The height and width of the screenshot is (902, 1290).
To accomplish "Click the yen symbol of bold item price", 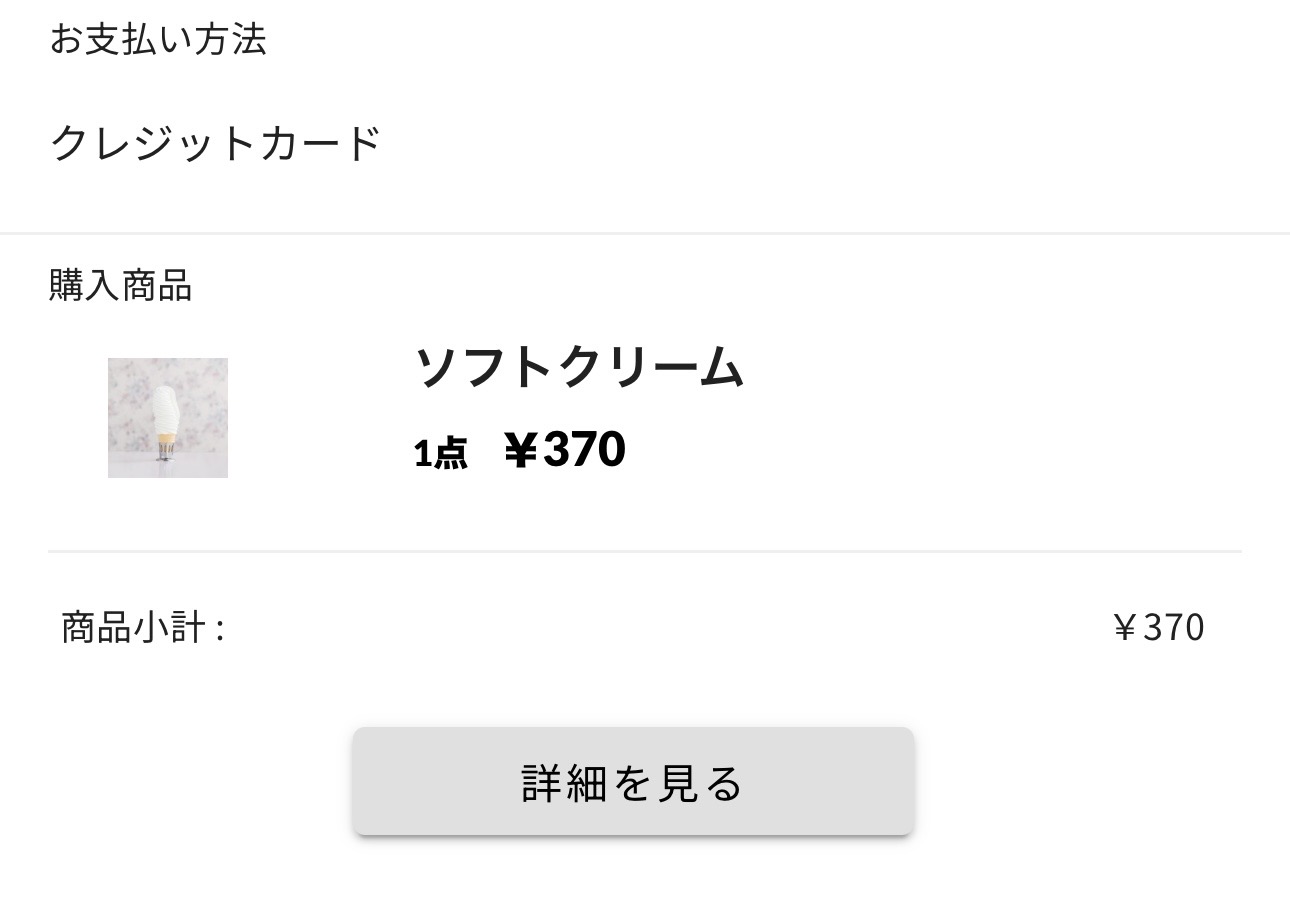I will (519, 450).
